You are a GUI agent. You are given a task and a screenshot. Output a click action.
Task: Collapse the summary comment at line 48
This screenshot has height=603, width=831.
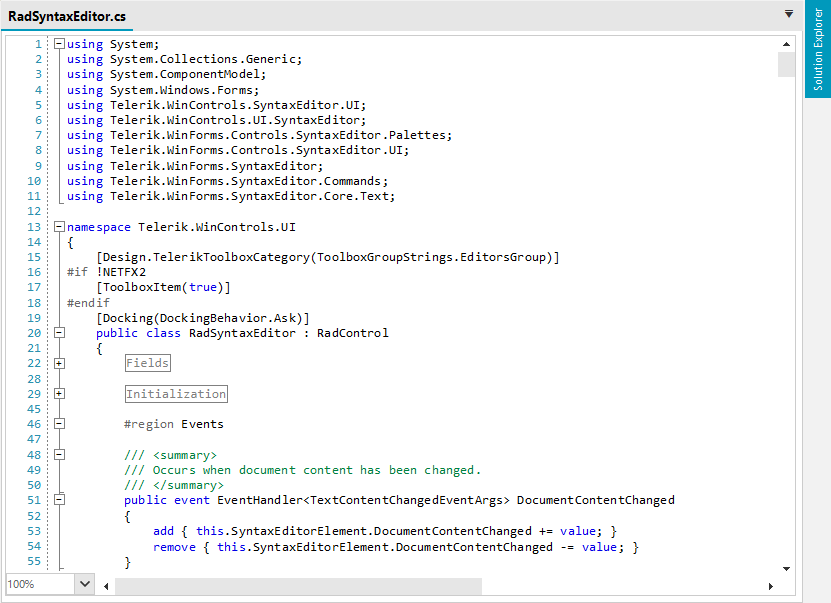[60, 455]
